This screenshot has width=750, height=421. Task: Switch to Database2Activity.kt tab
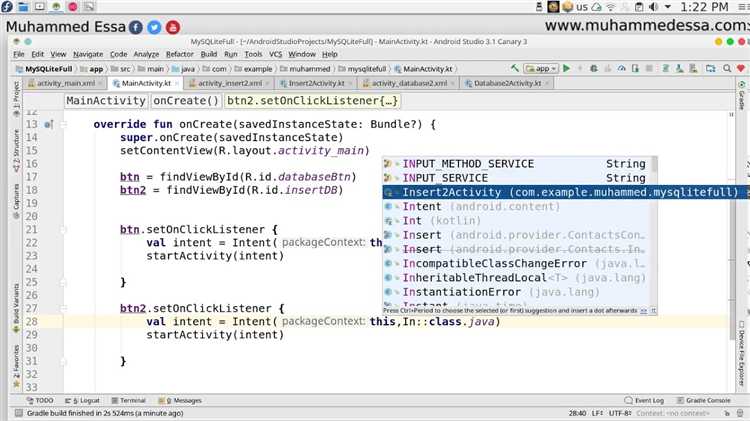click(507, 83)
